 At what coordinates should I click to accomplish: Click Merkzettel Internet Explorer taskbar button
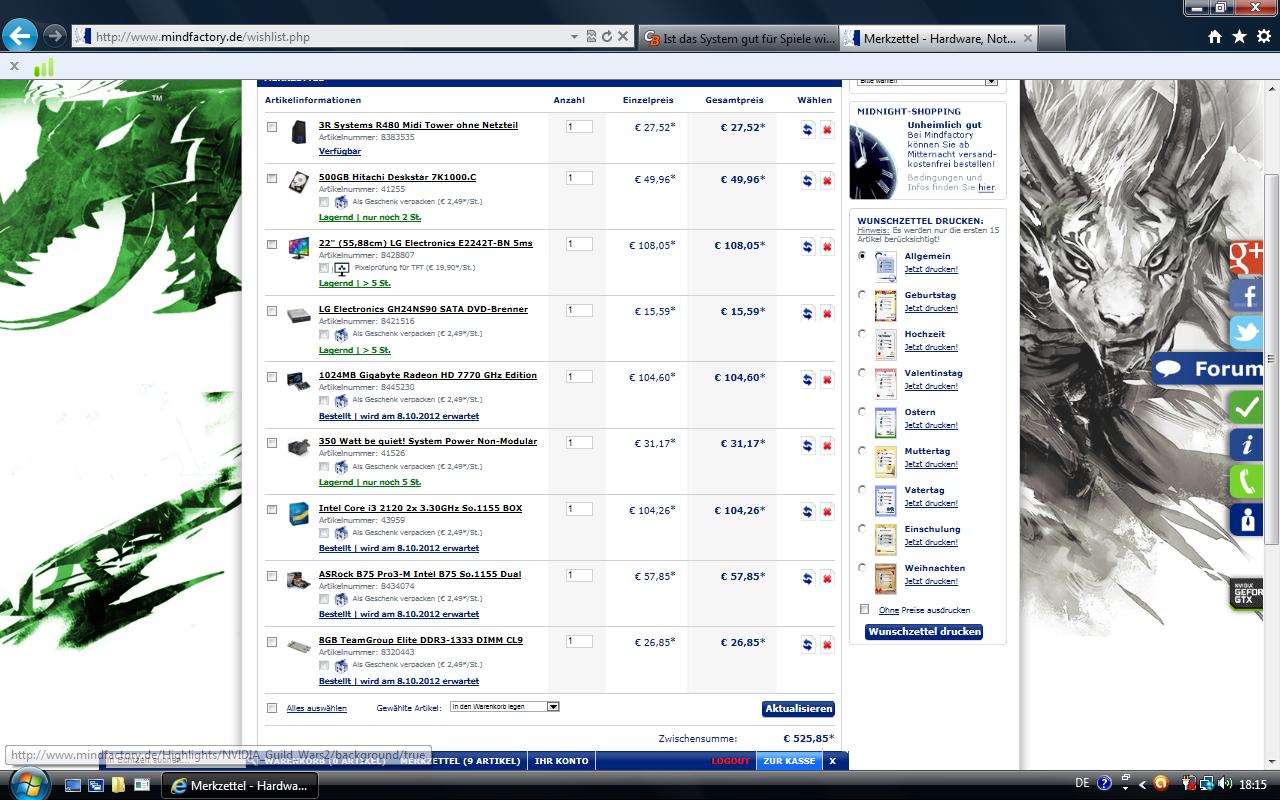point(240,785)
